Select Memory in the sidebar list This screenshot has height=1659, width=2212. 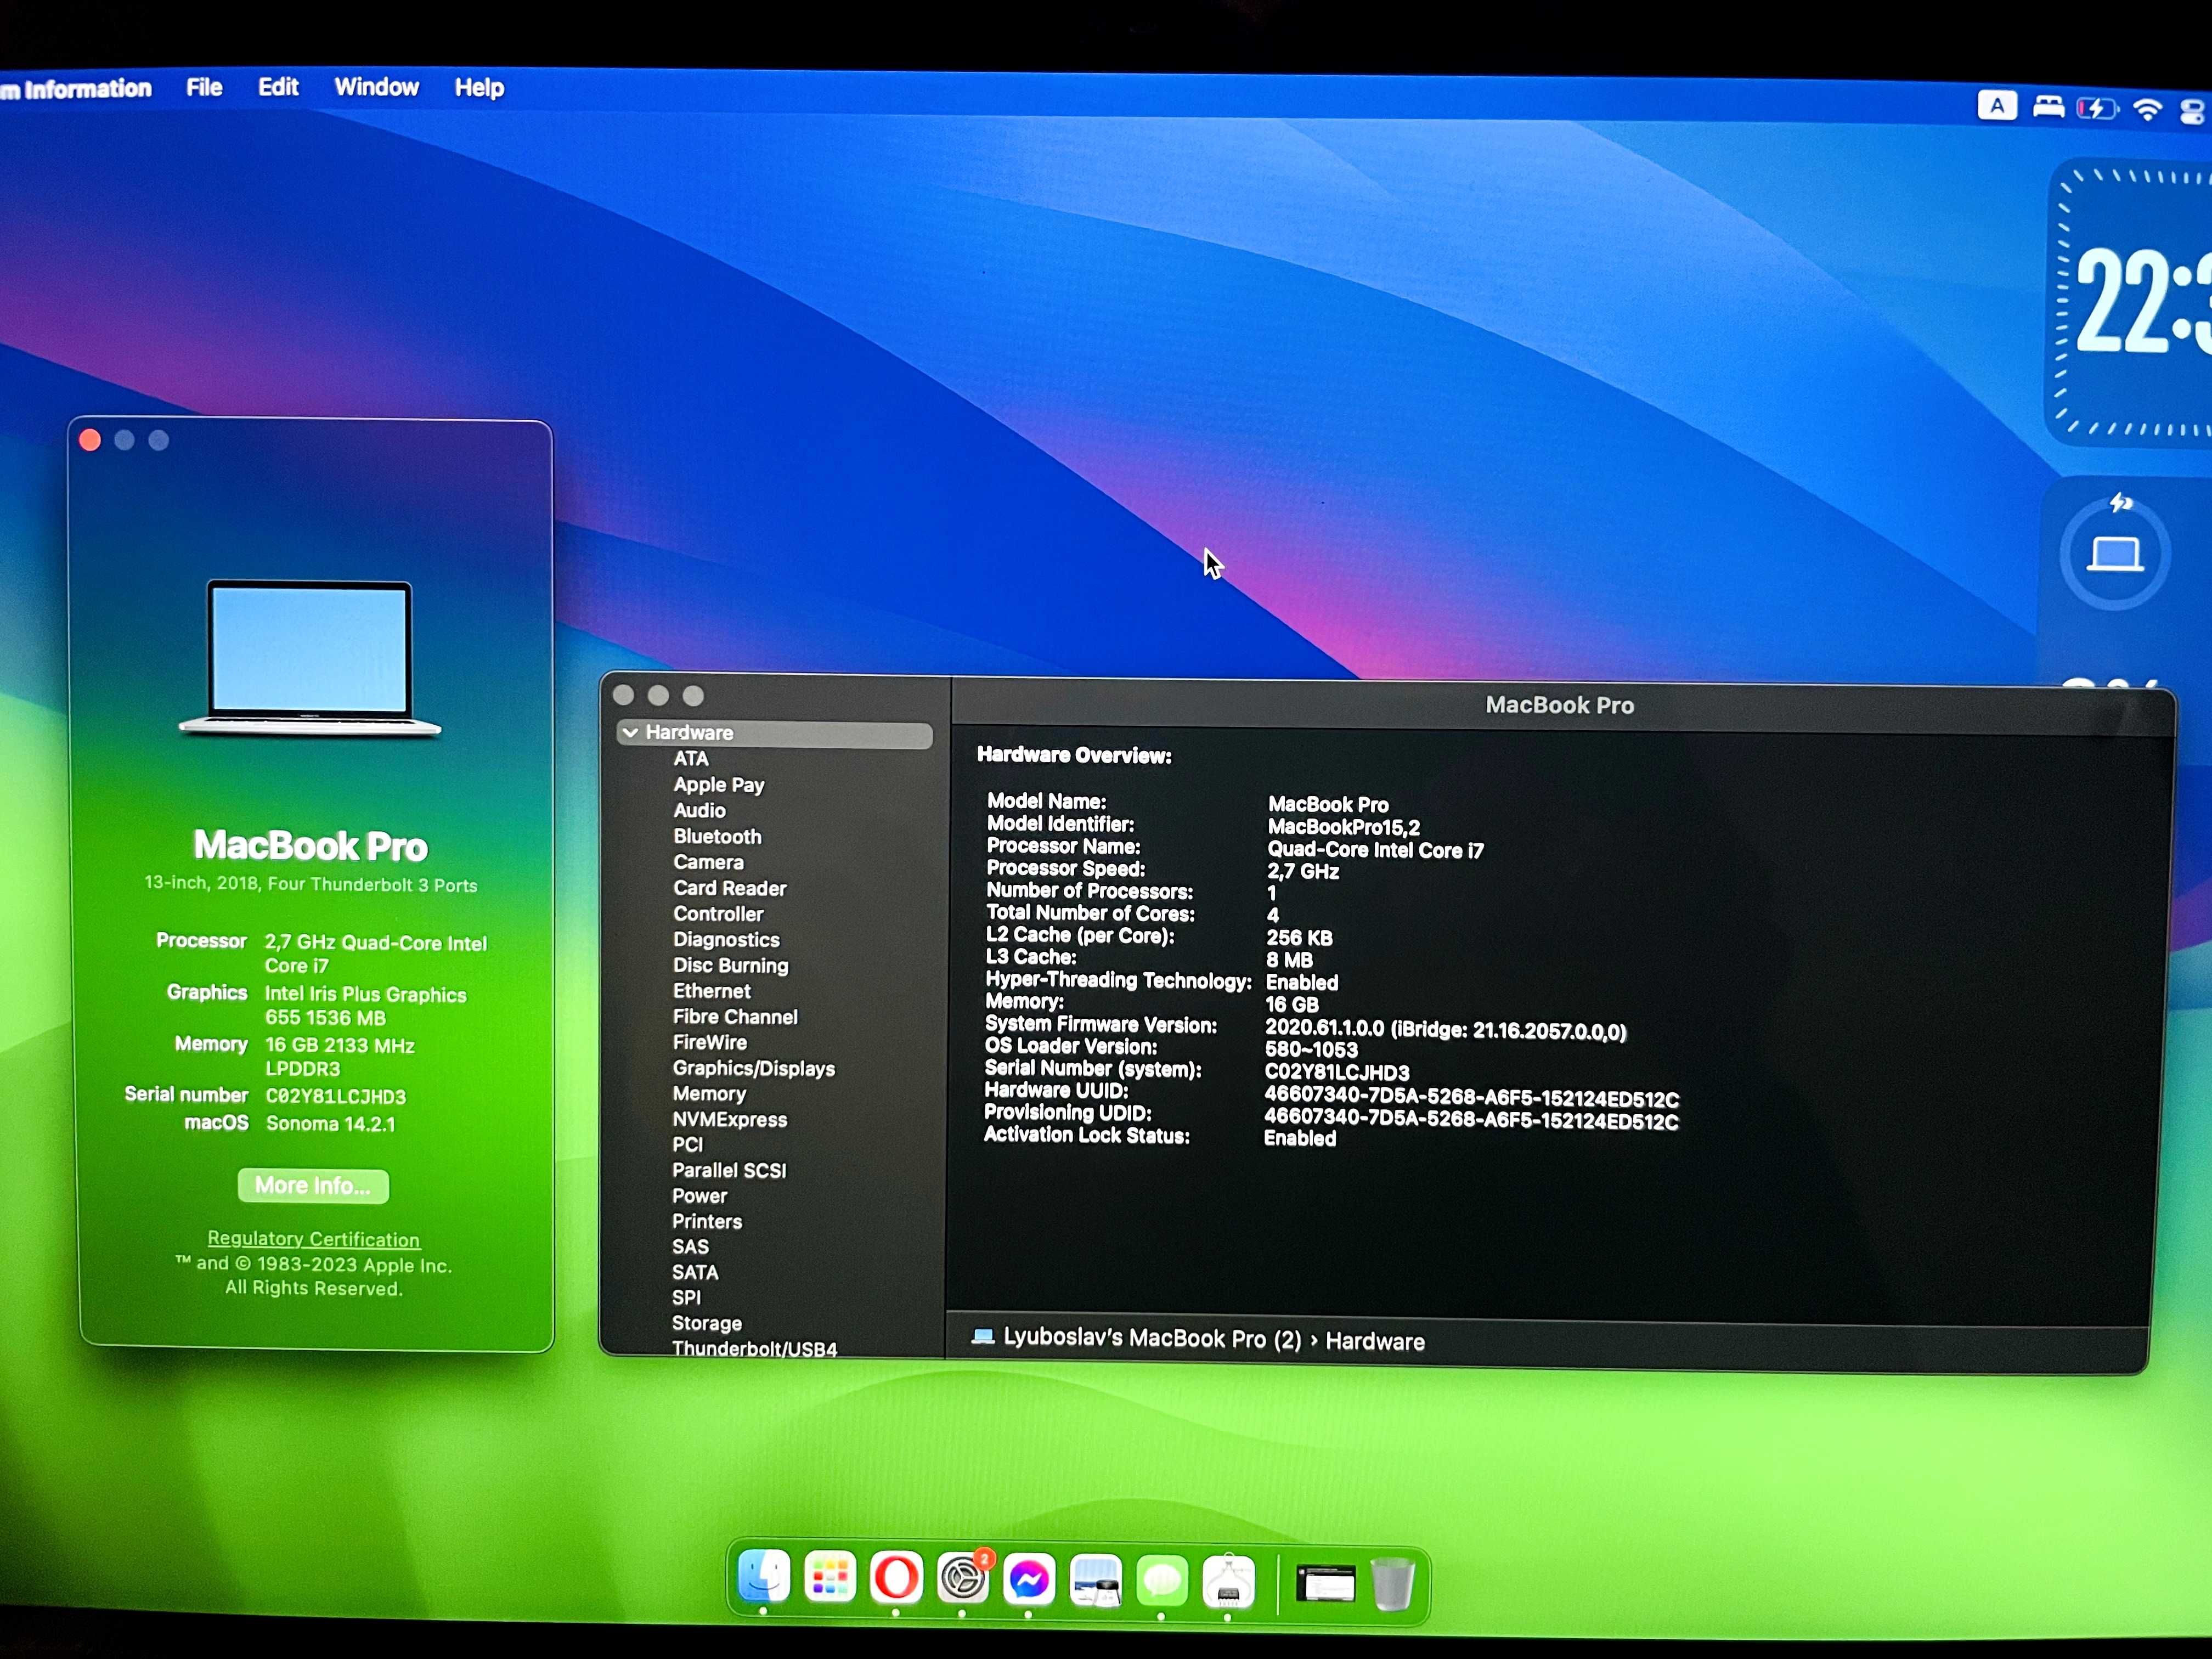[709, 1094]
